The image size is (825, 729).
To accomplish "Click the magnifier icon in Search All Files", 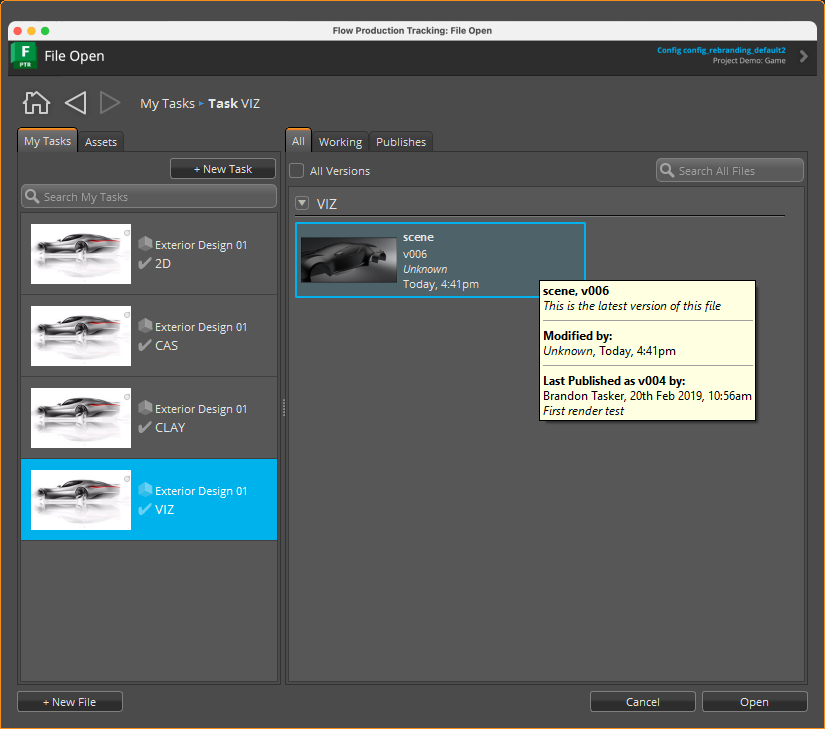I will [x=667, y=170].
